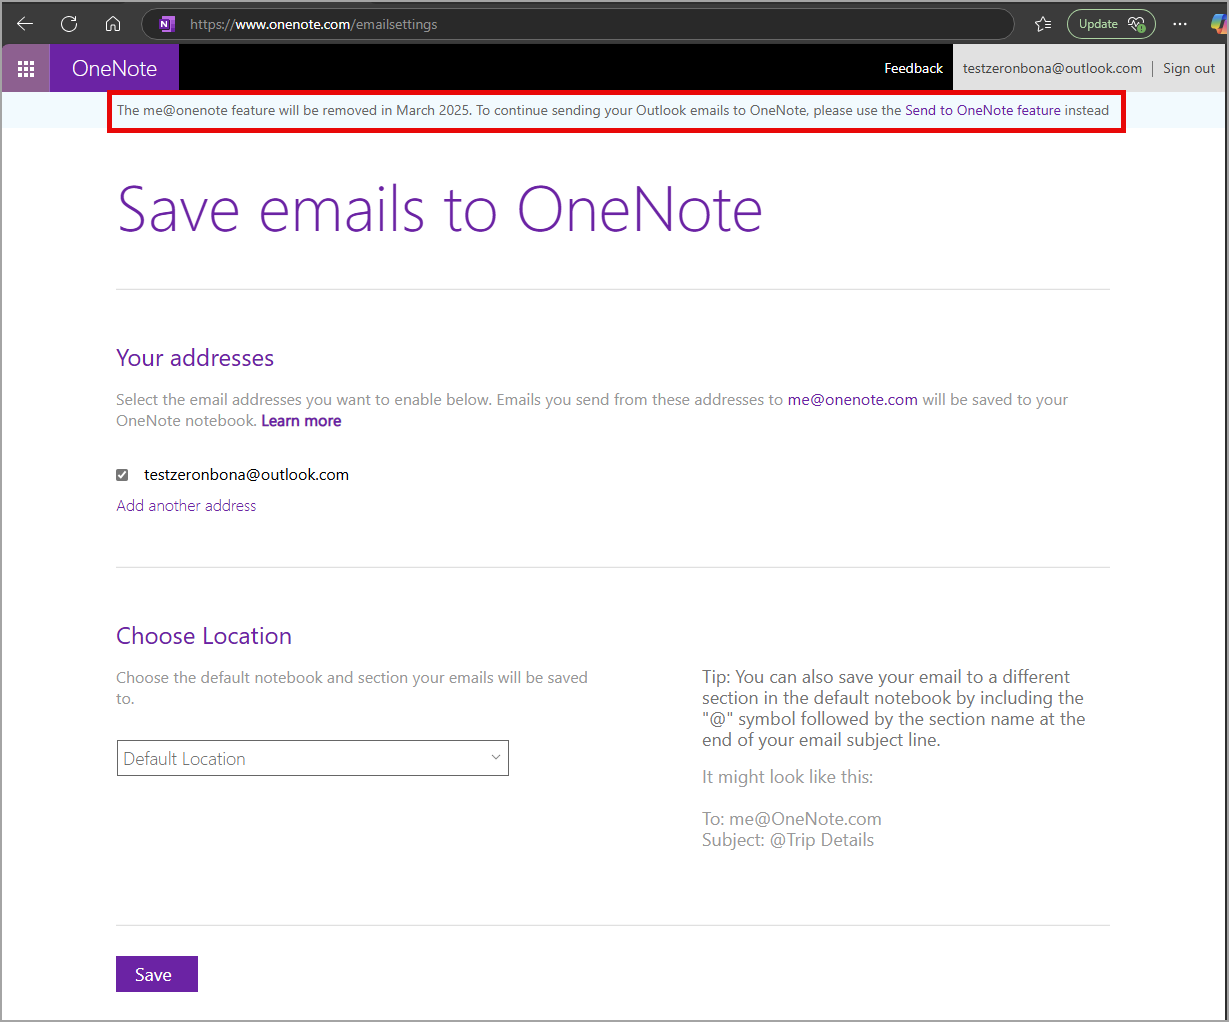The width and height of the screenshot is (1229, 1022).
Task: Add another email address
Action: pyautogui.click(x=186, y=506)
